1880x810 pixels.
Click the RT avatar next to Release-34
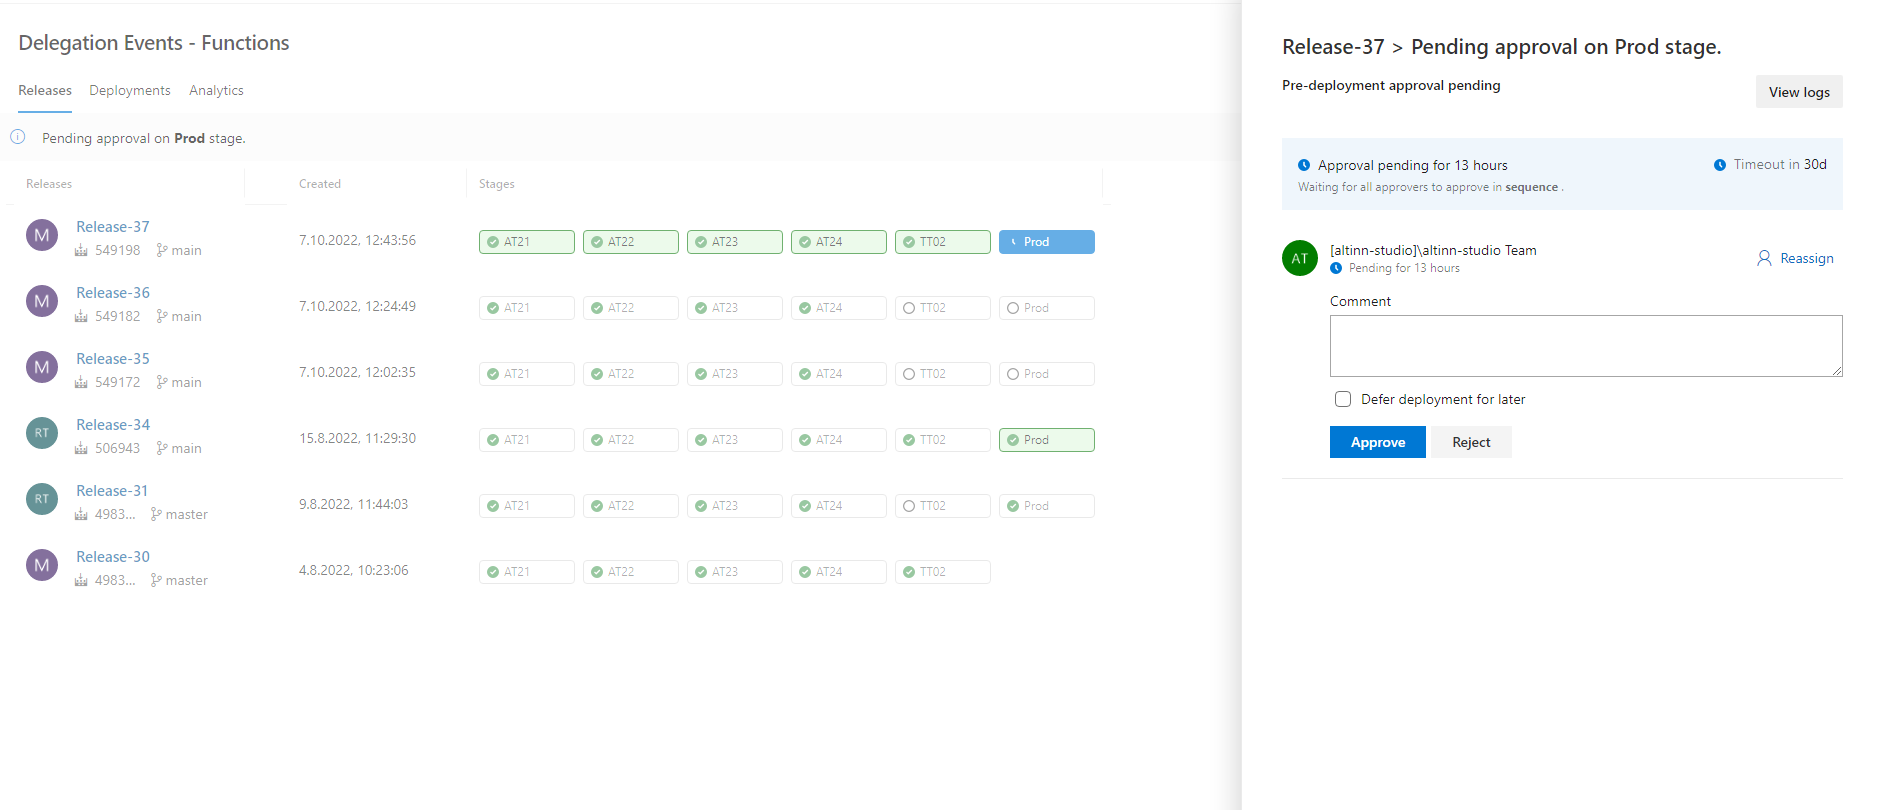pyautogui.click(x=42, y=433)
